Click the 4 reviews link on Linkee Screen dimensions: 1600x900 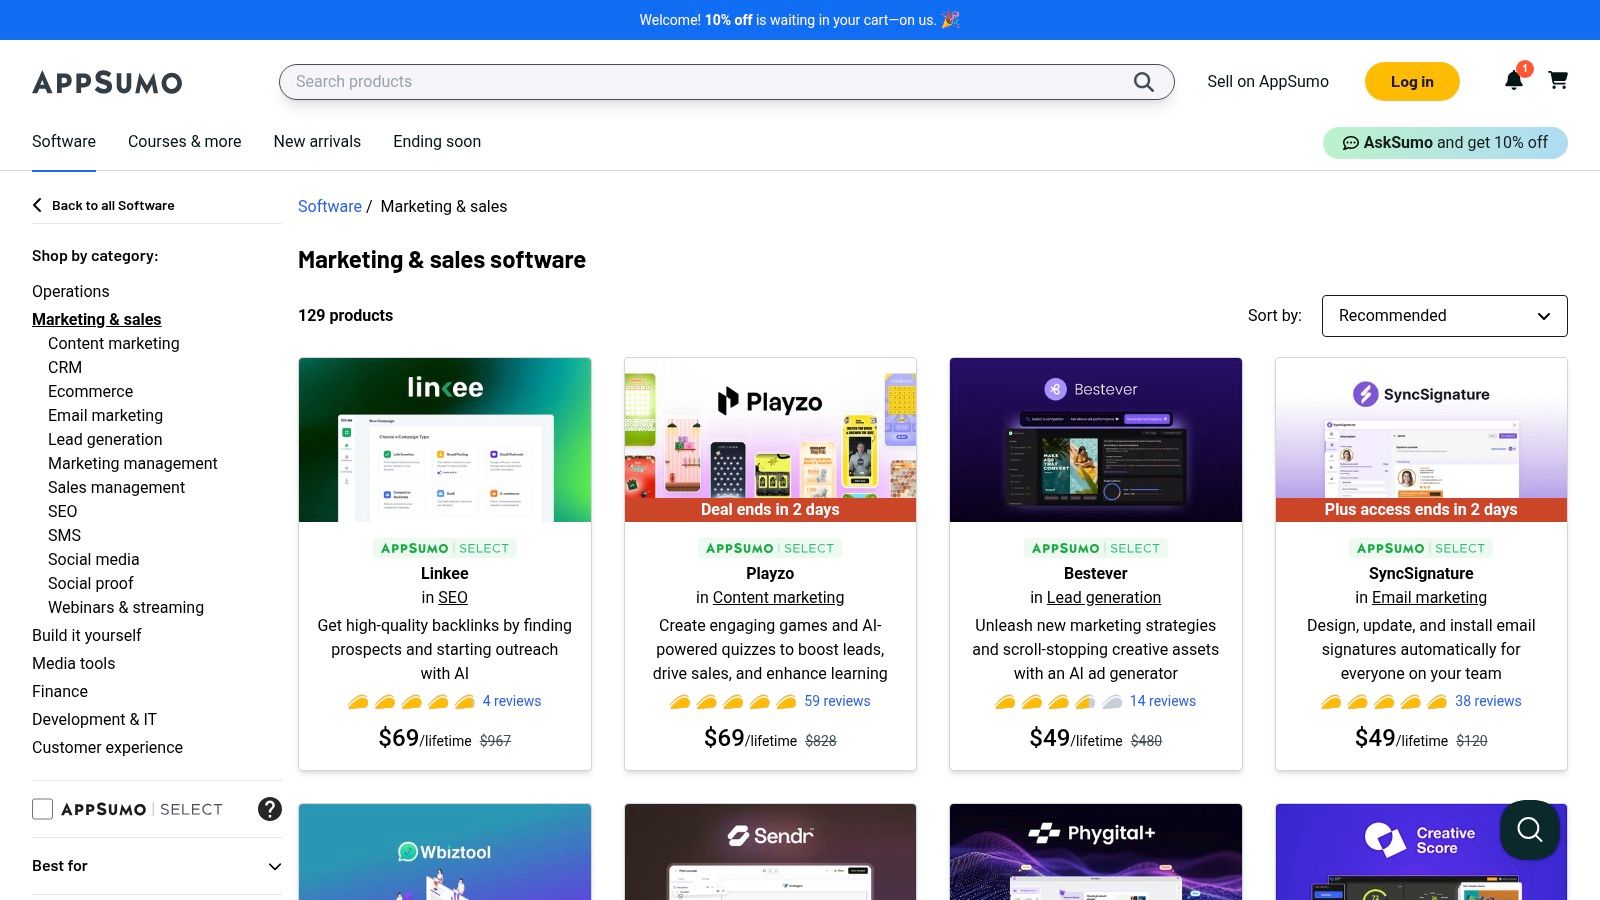[512, 701]
